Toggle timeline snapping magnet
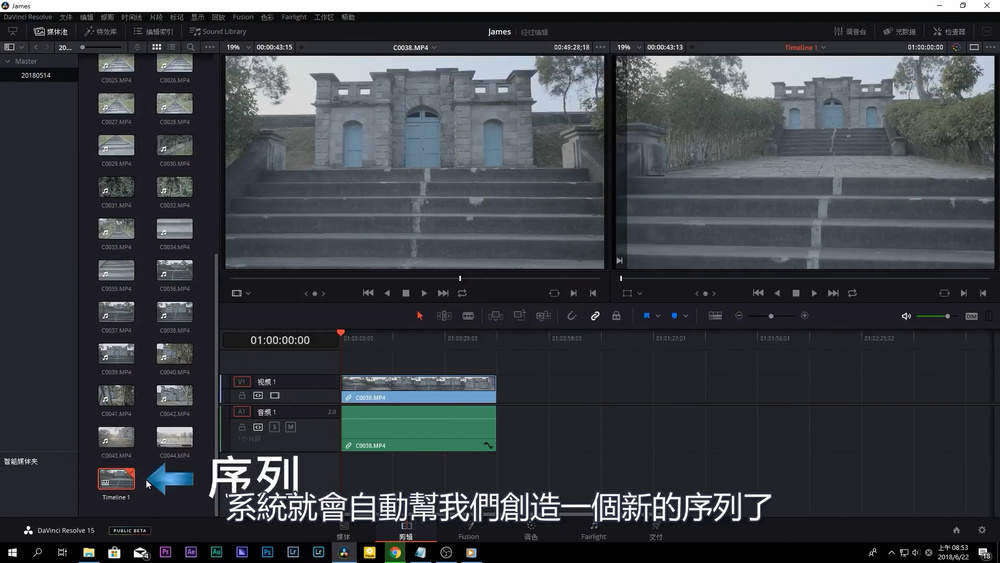Screen dimensions: 1000x563 pos(571,316)
